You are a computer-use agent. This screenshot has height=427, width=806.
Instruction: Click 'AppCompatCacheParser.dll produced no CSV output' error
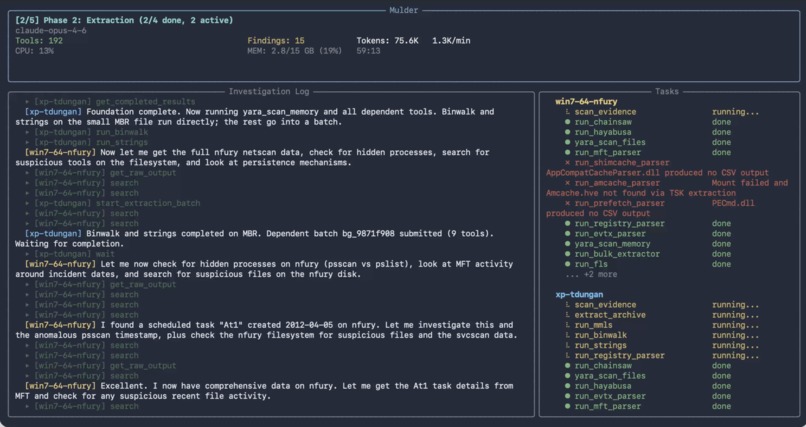pos(657,173)
